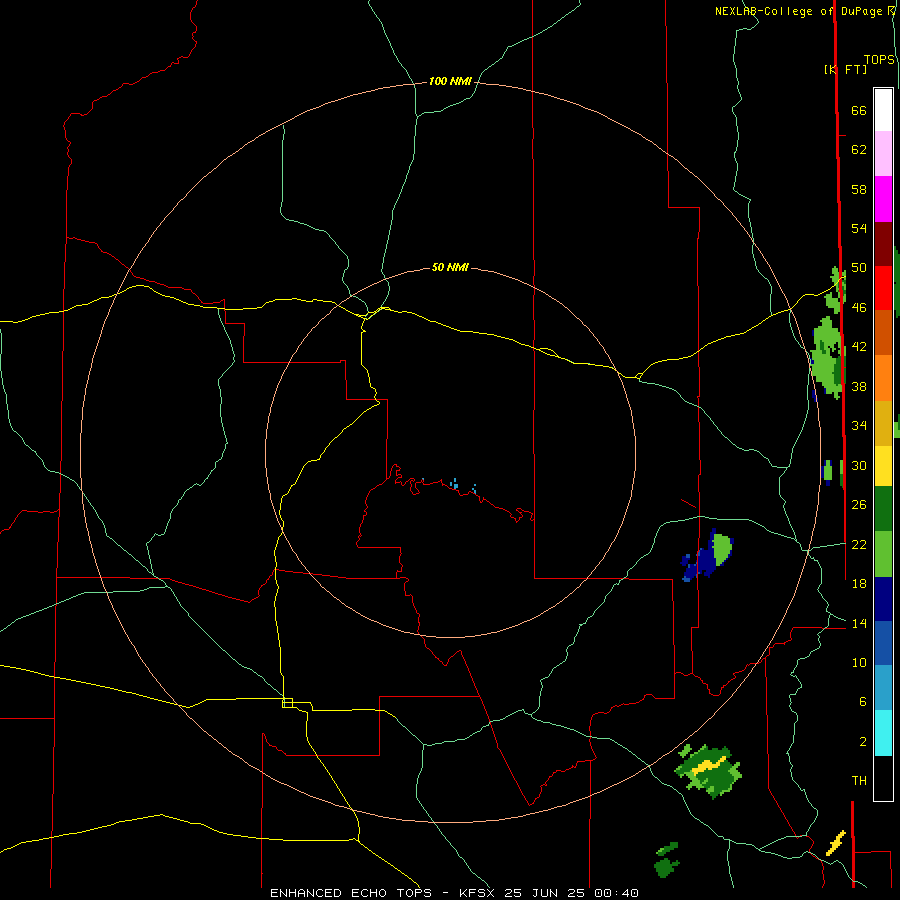Select the dark red 54 kft legend color
The width and height of the screenshot is (900, 900).
pos(883,243)
